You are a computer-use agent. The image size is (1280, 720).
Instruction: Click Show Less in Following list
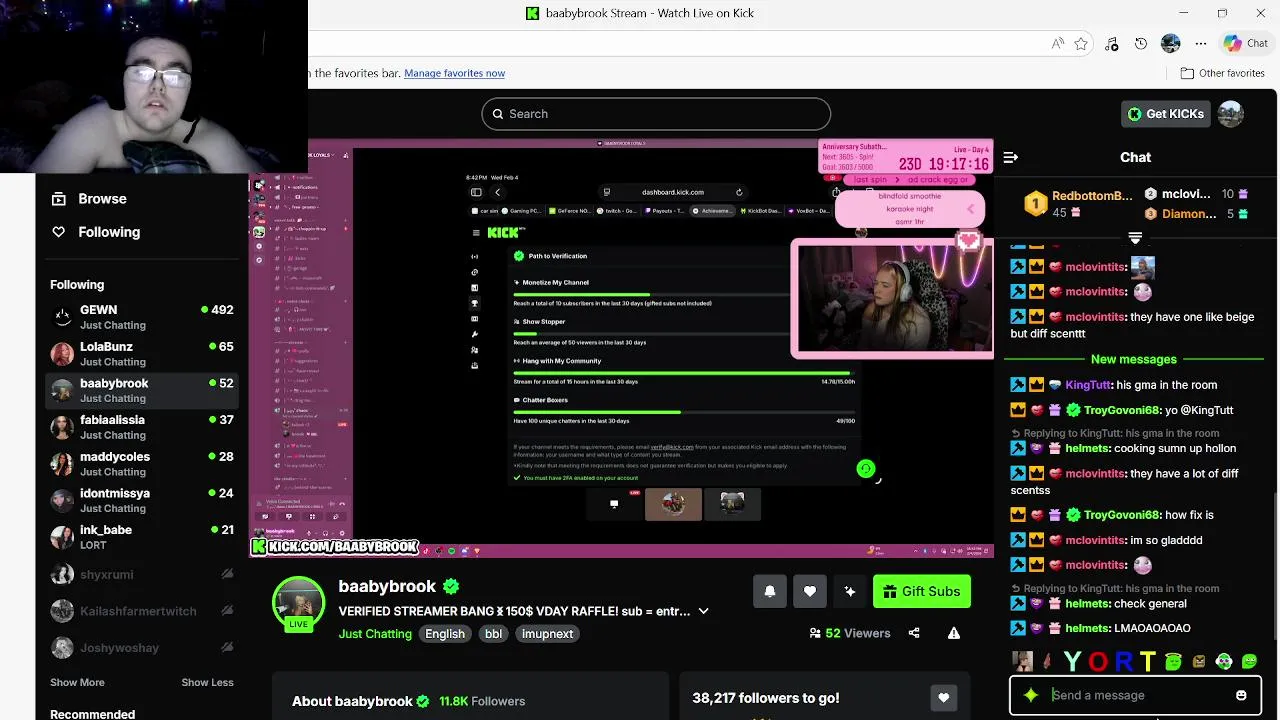[x=207, y=682]
